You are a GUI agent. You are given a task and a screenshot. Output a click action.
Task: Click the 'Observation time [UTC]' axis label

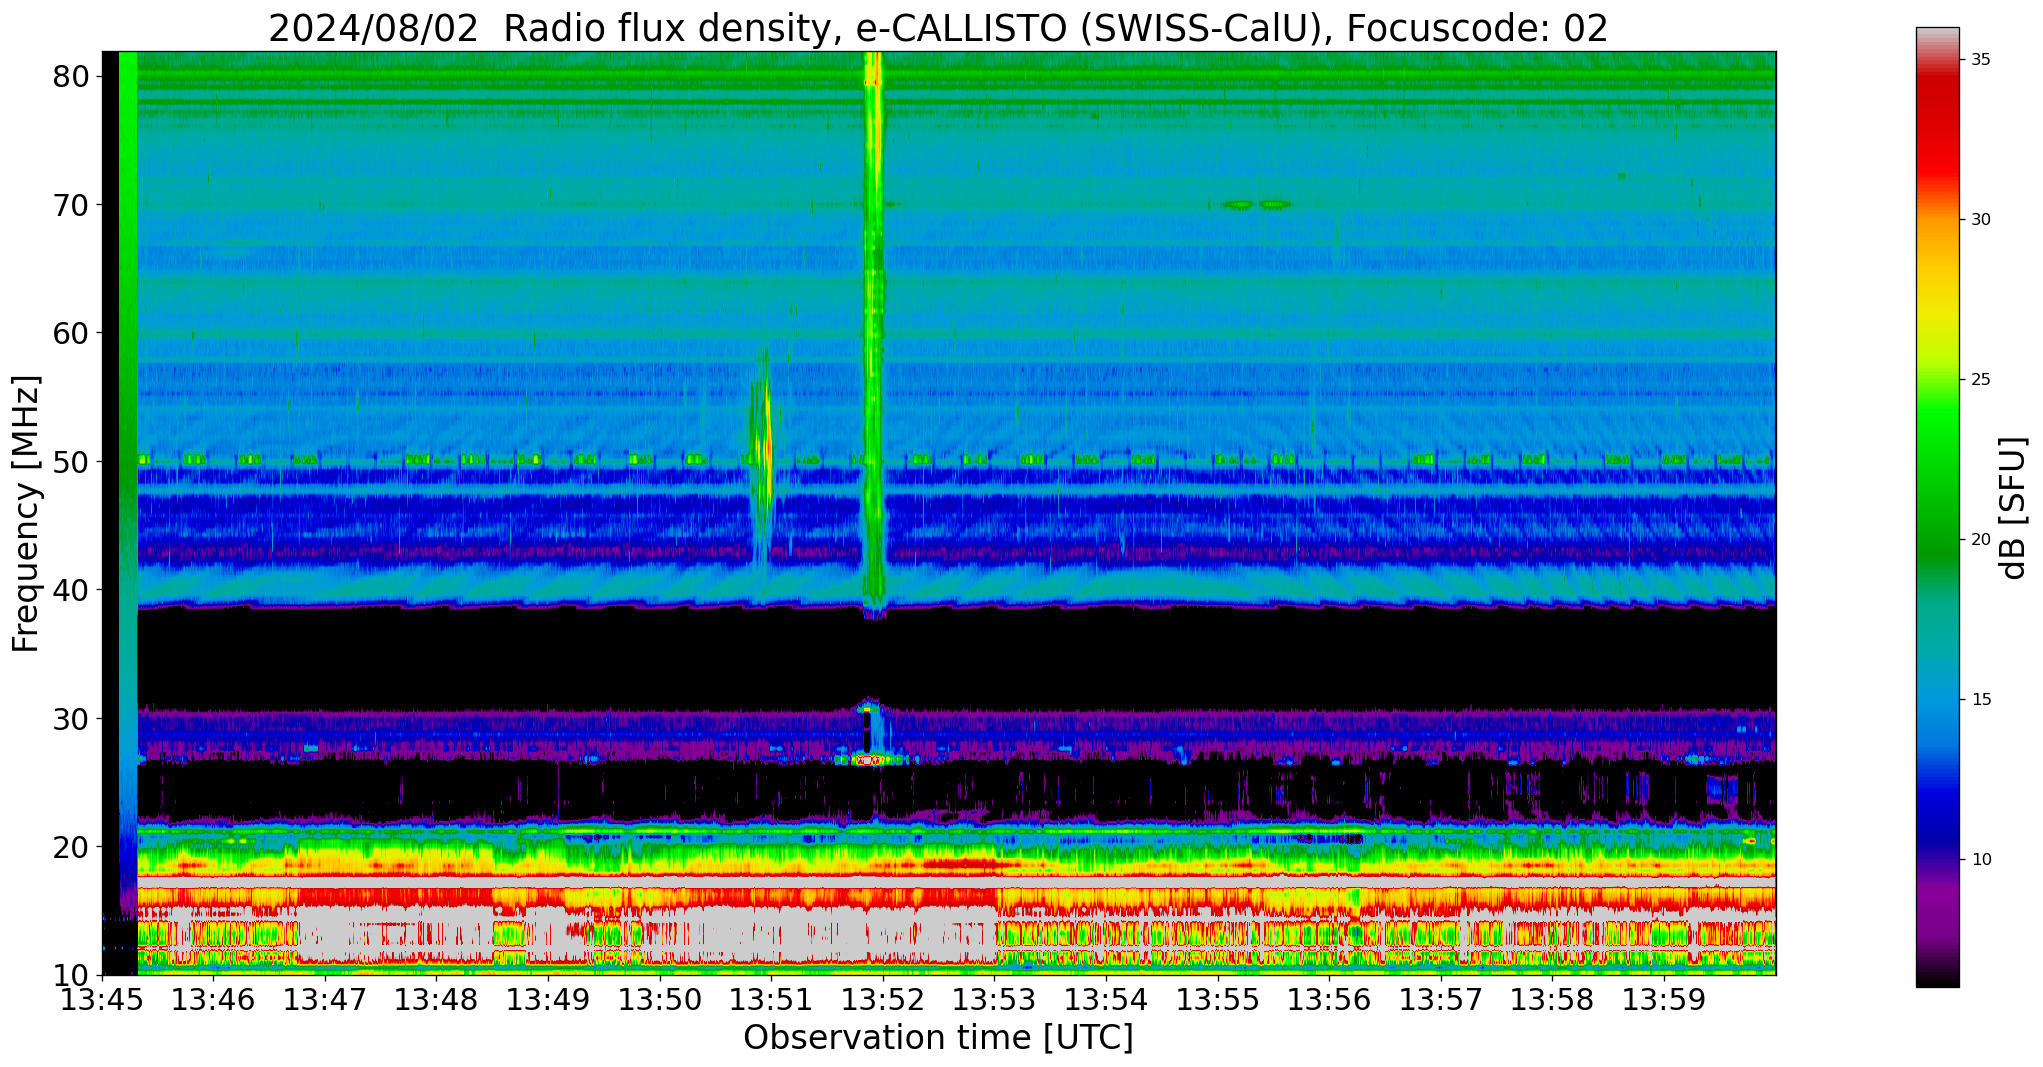(x=938, y=1038)
